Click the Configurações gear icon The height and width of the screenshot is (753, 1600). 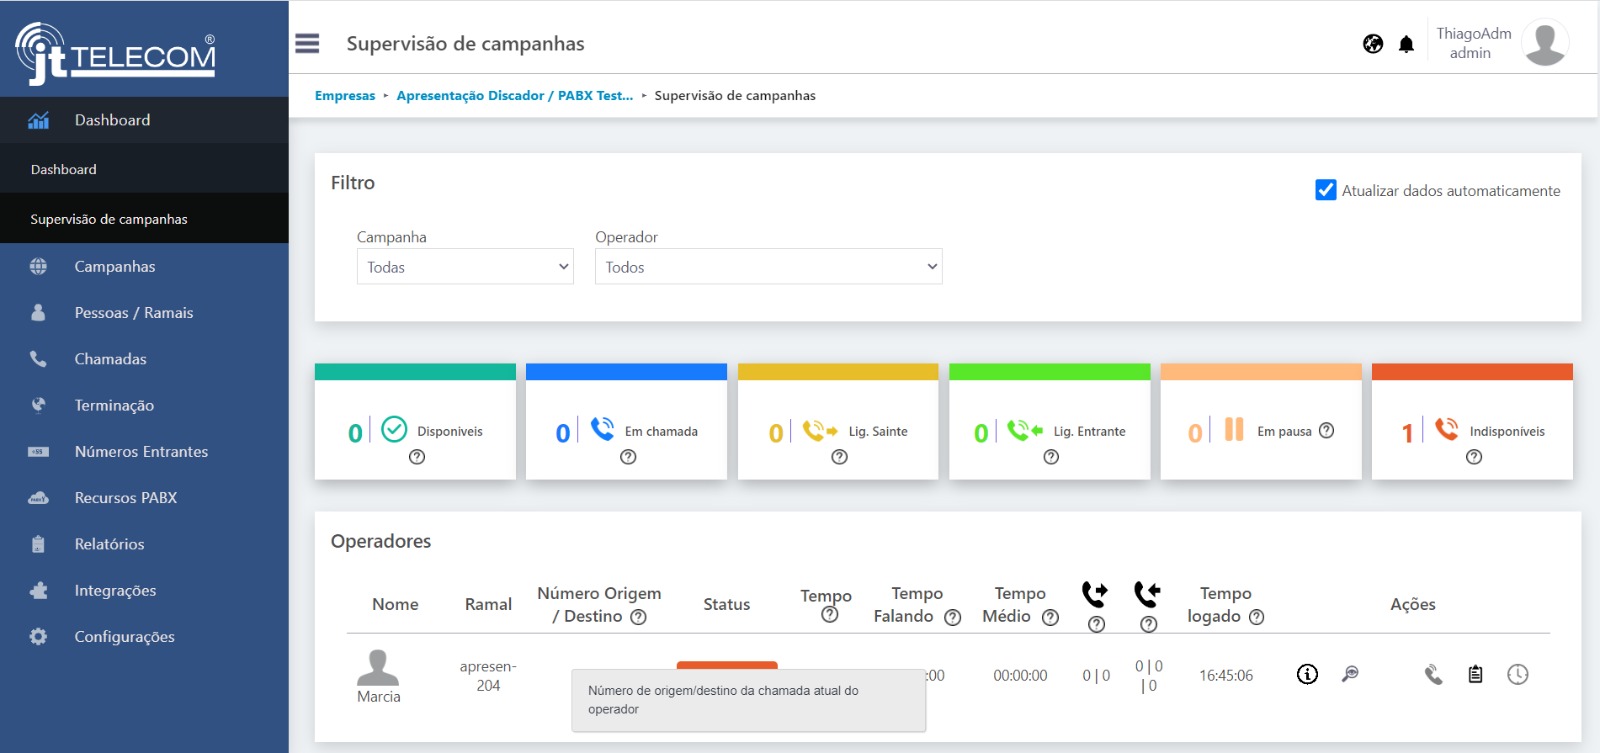38,636
